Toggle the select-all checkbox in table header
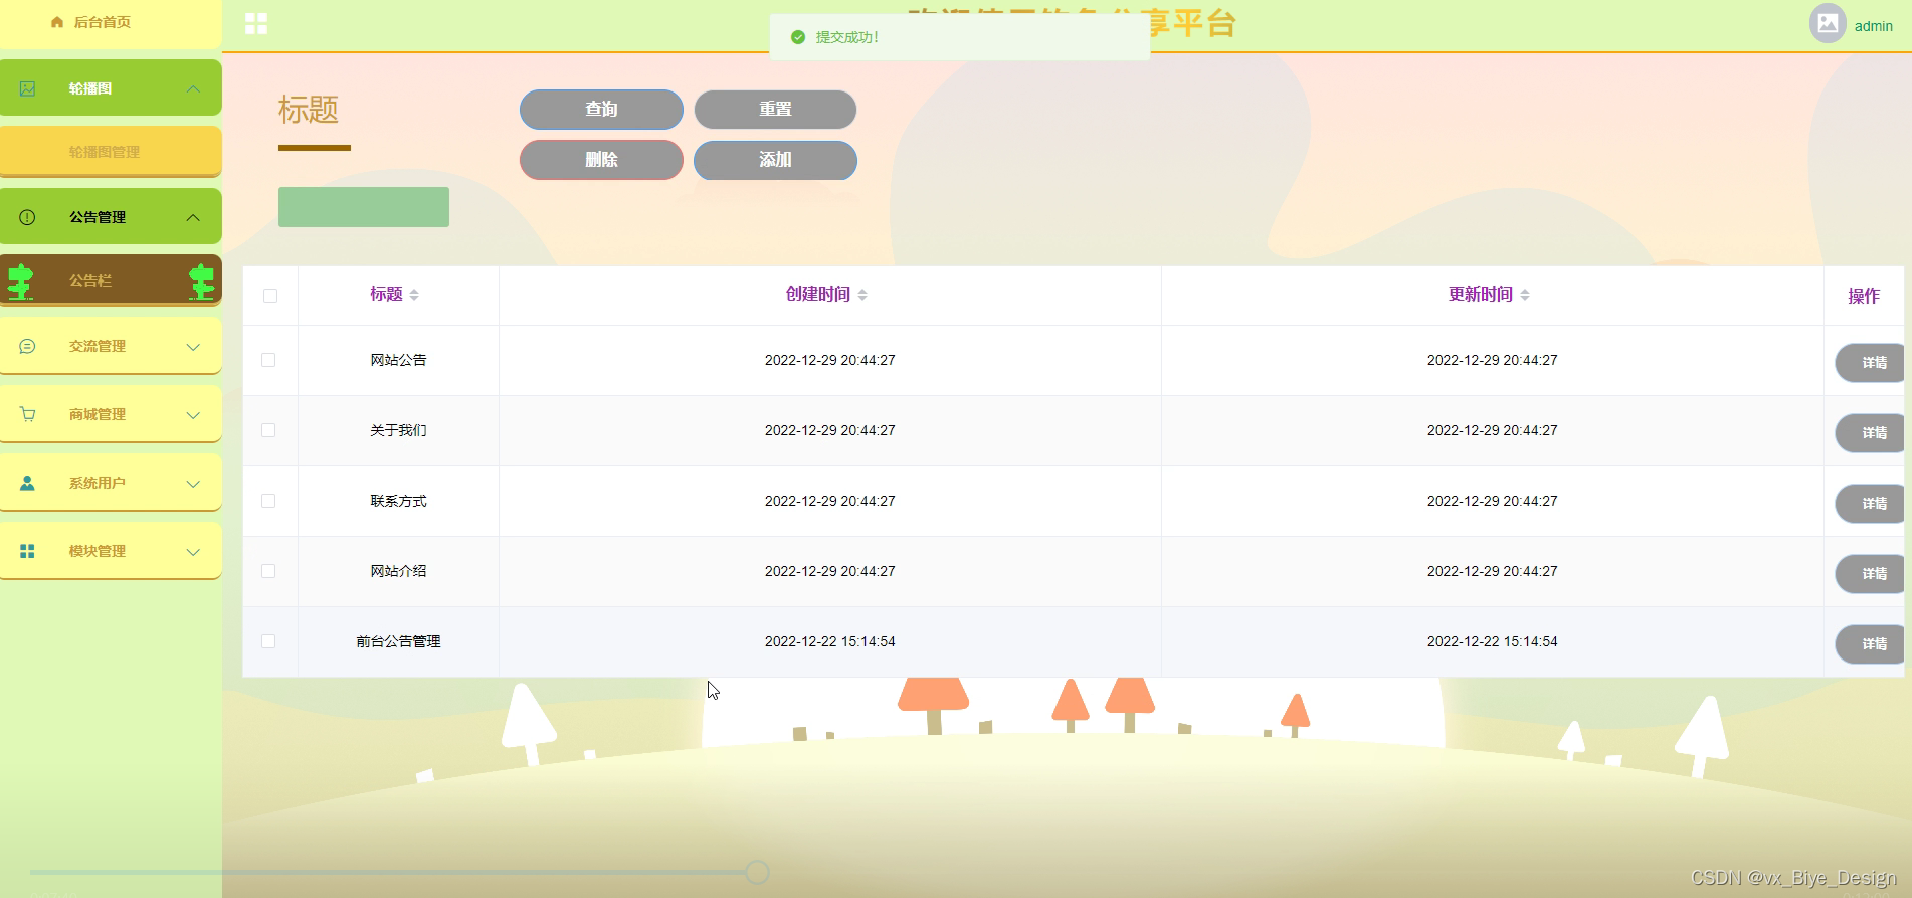Image resolution: width=1912 pixels, height=898 pixels. pyautogui.click(x=270, y=296)
